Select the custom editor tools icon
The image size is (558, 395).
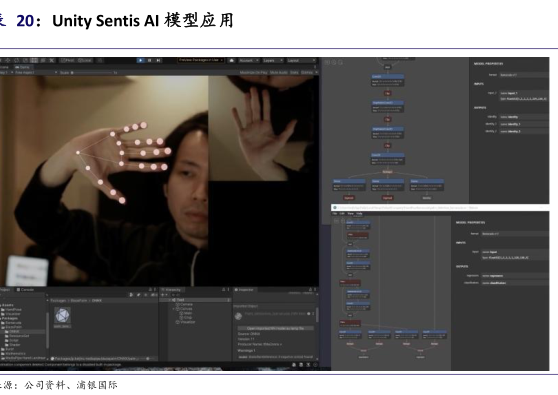(x=52, y=60)
